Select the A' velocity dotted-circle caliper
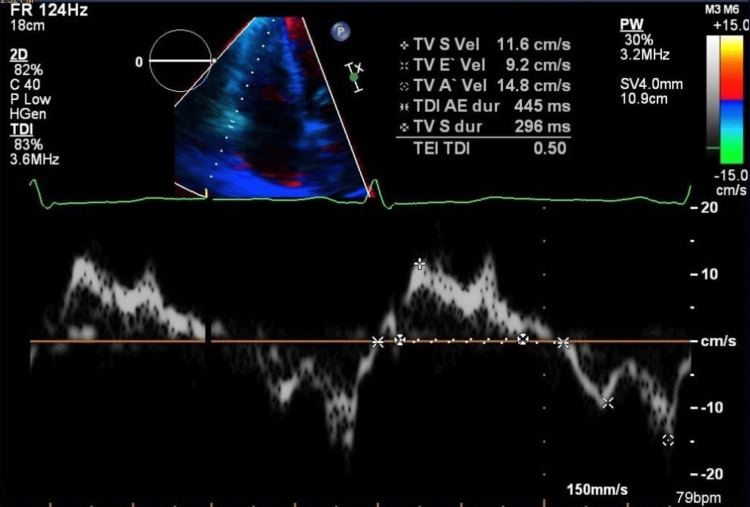750x507 pixels. tap(668, 440)
